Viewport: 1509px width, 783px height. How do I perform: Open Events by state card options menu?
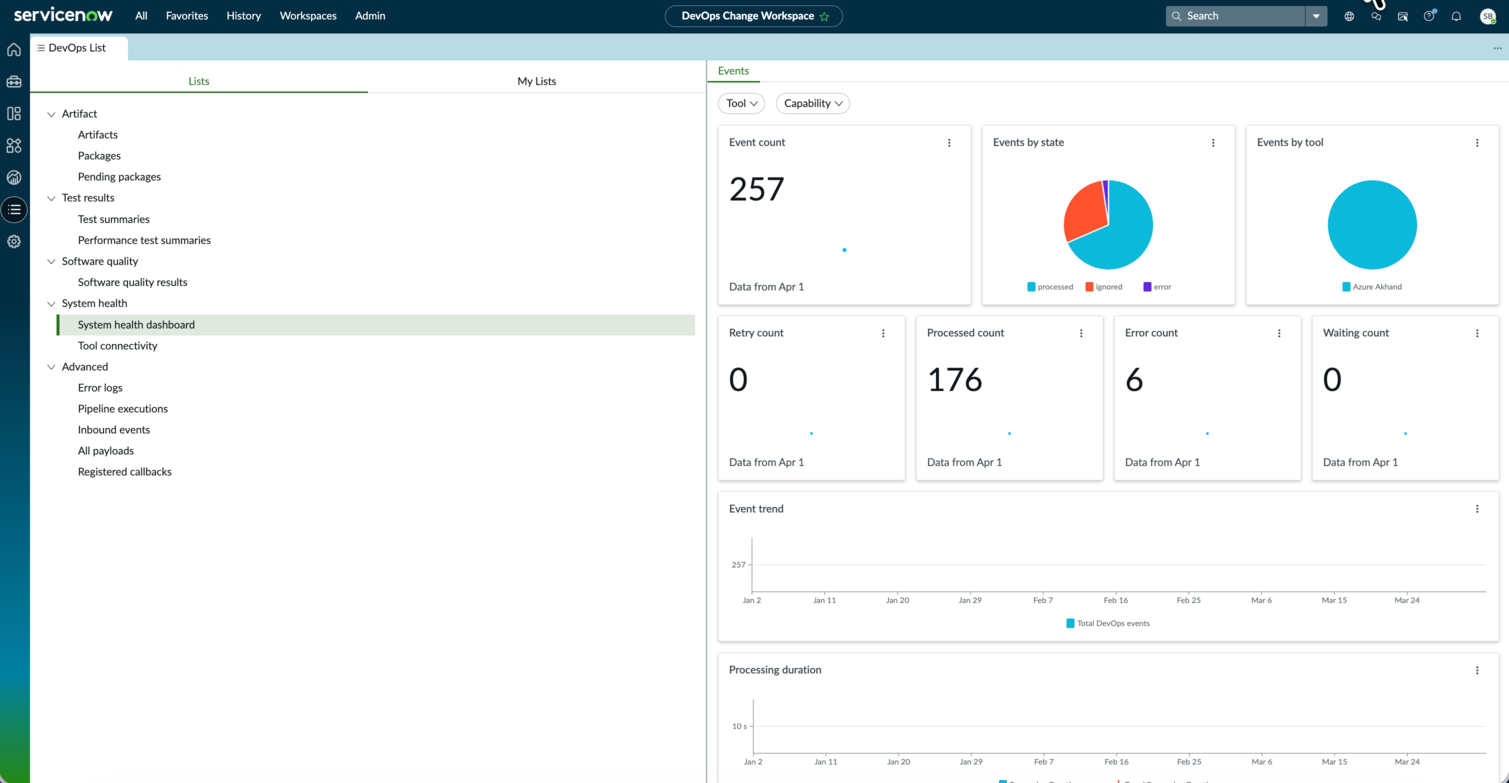pyautogui.click(x=1213, y=143)
